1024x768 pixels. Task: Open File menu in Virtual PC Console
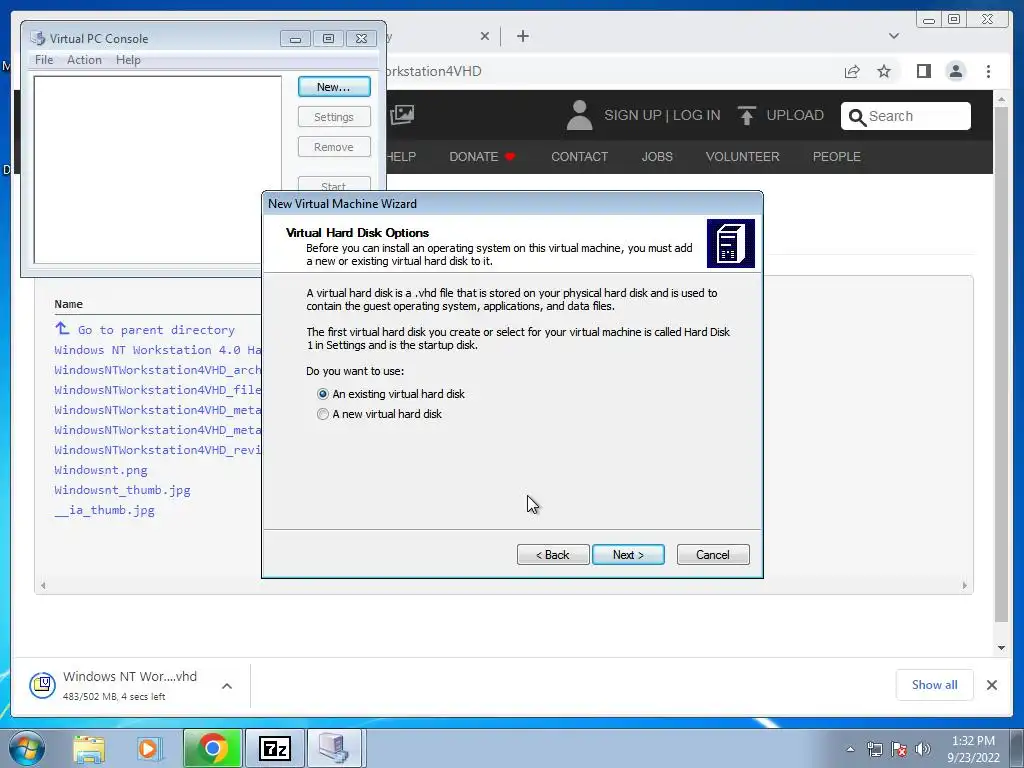pyautogui.click(x=44, y=59)
